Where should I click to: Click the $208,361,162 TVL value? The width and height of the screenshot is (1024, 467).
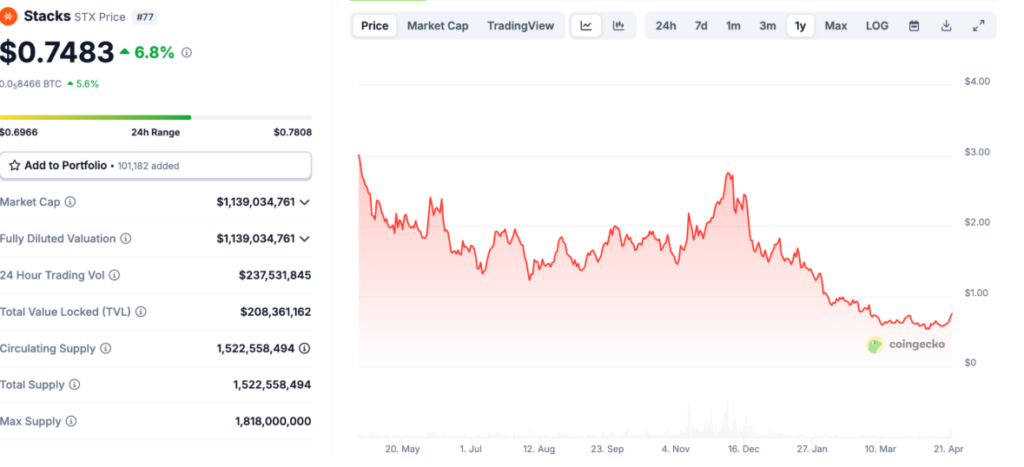[276, 312]
